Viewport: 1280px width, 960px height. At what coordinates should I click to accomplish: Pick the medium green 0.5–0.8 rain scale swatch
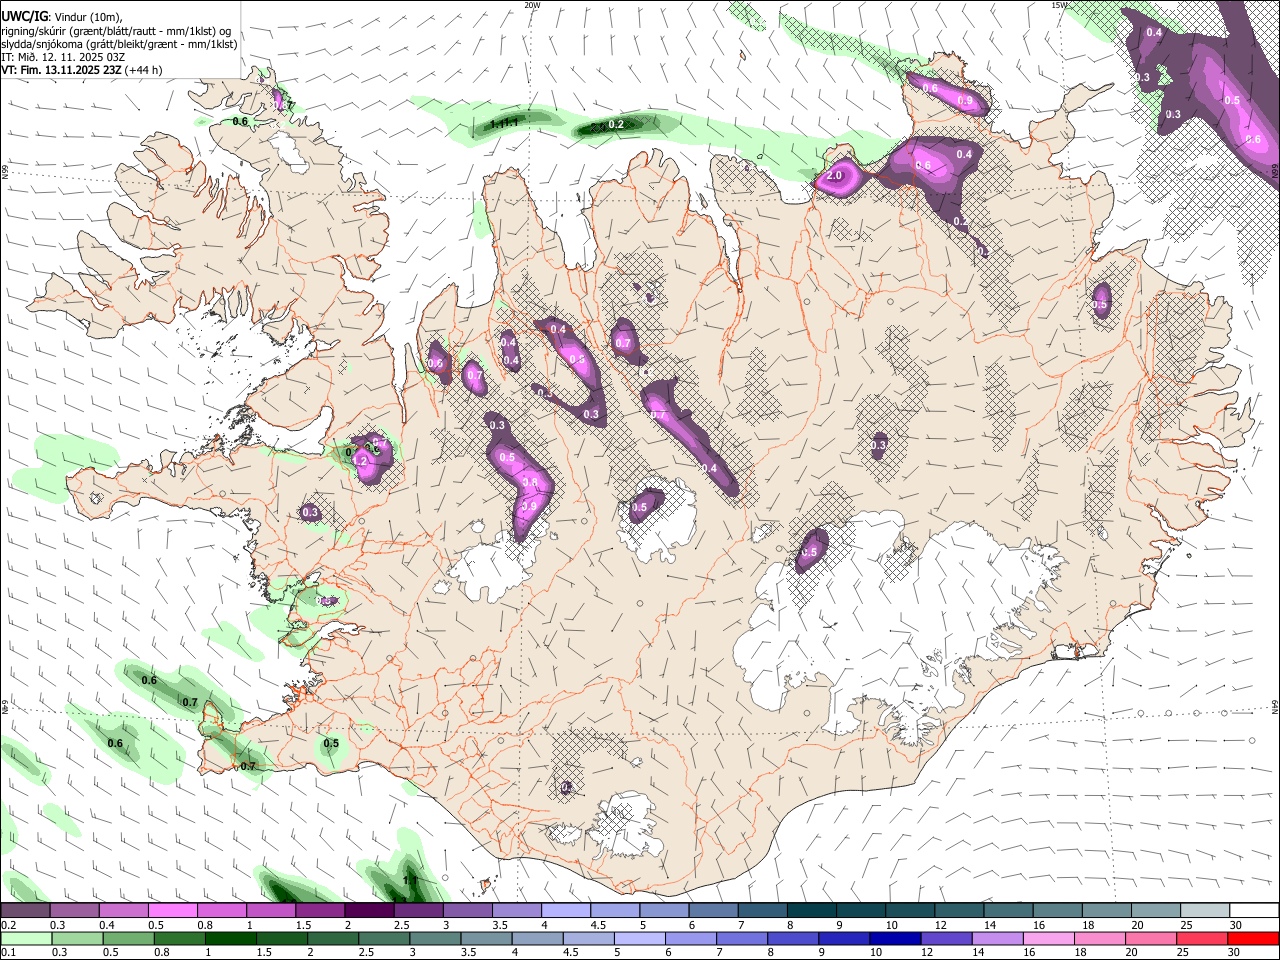pos(128,939)
